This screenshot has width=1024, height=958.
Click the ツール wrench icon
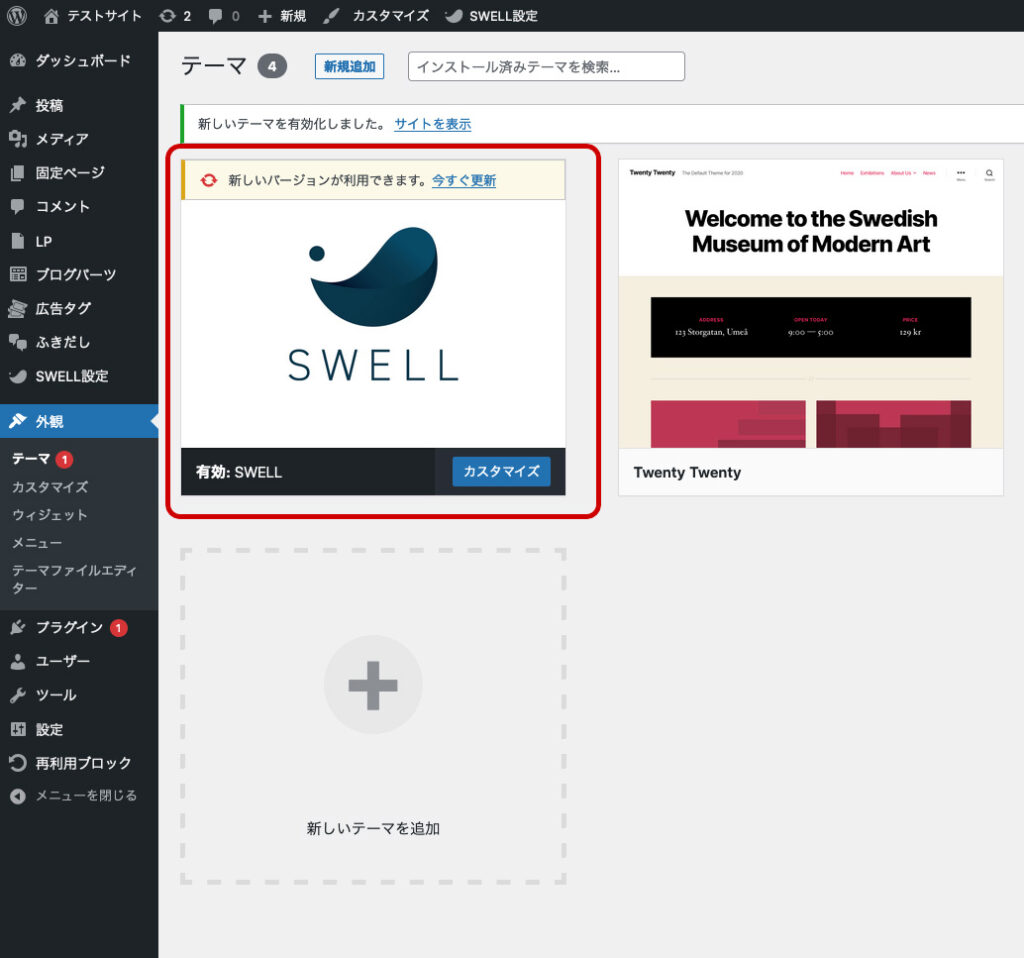click(18, 695)
